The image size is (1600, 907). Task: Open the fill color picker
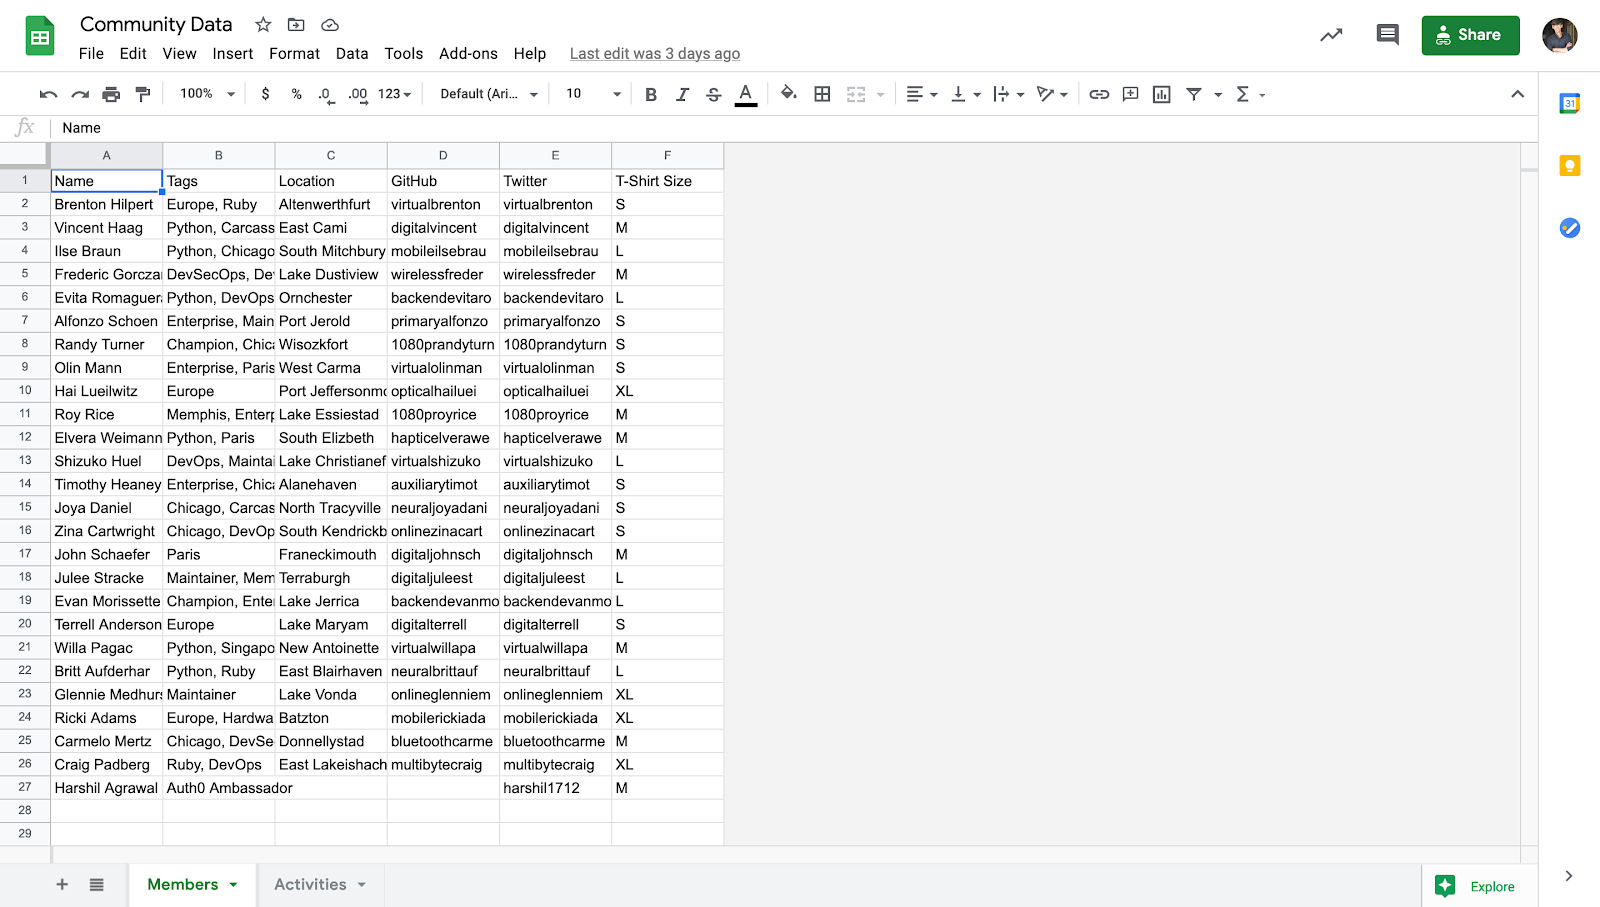[788, 93]
